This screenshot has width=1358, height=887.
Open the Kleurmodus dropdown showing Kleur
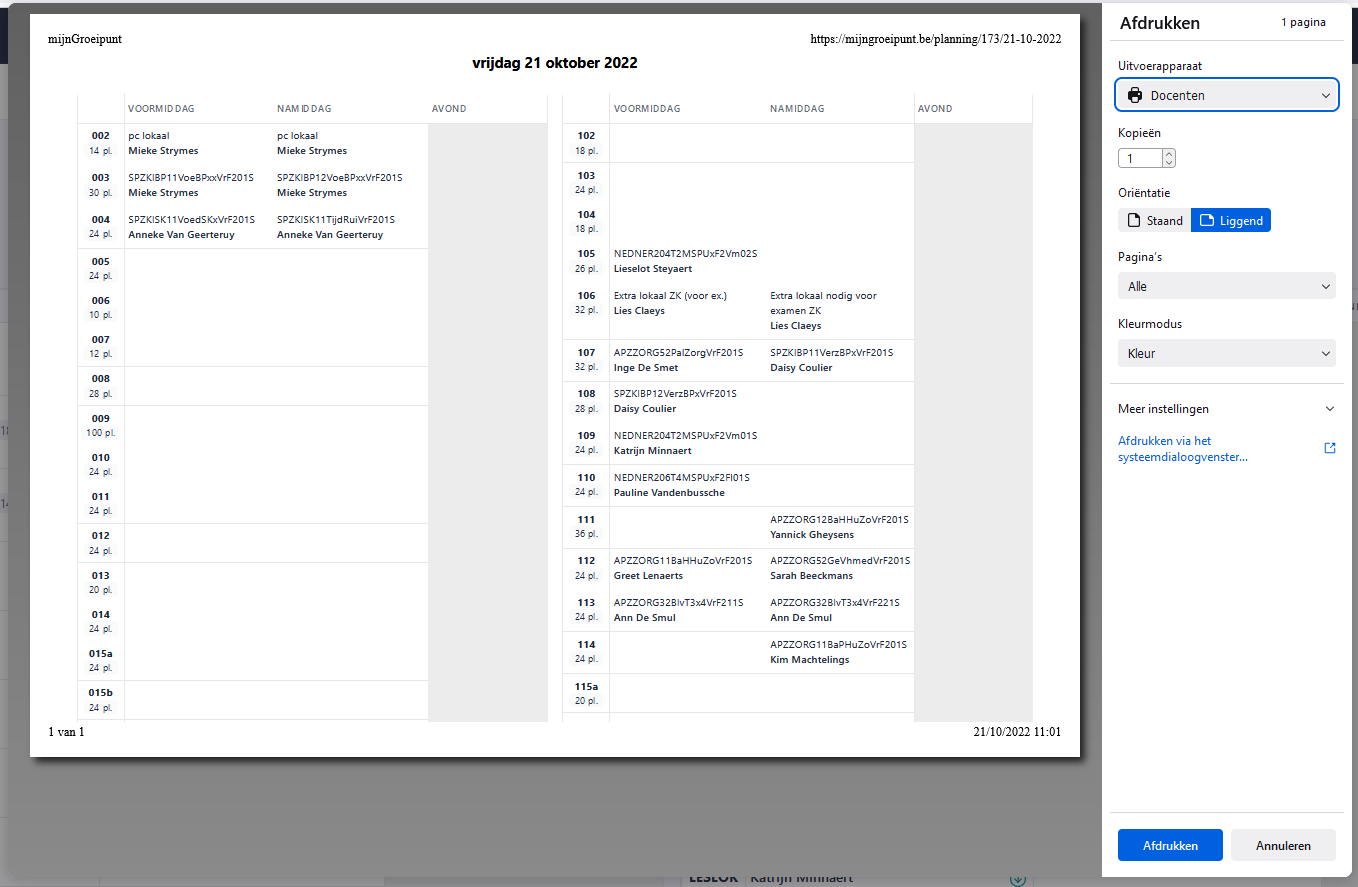tap(1226, 353)
